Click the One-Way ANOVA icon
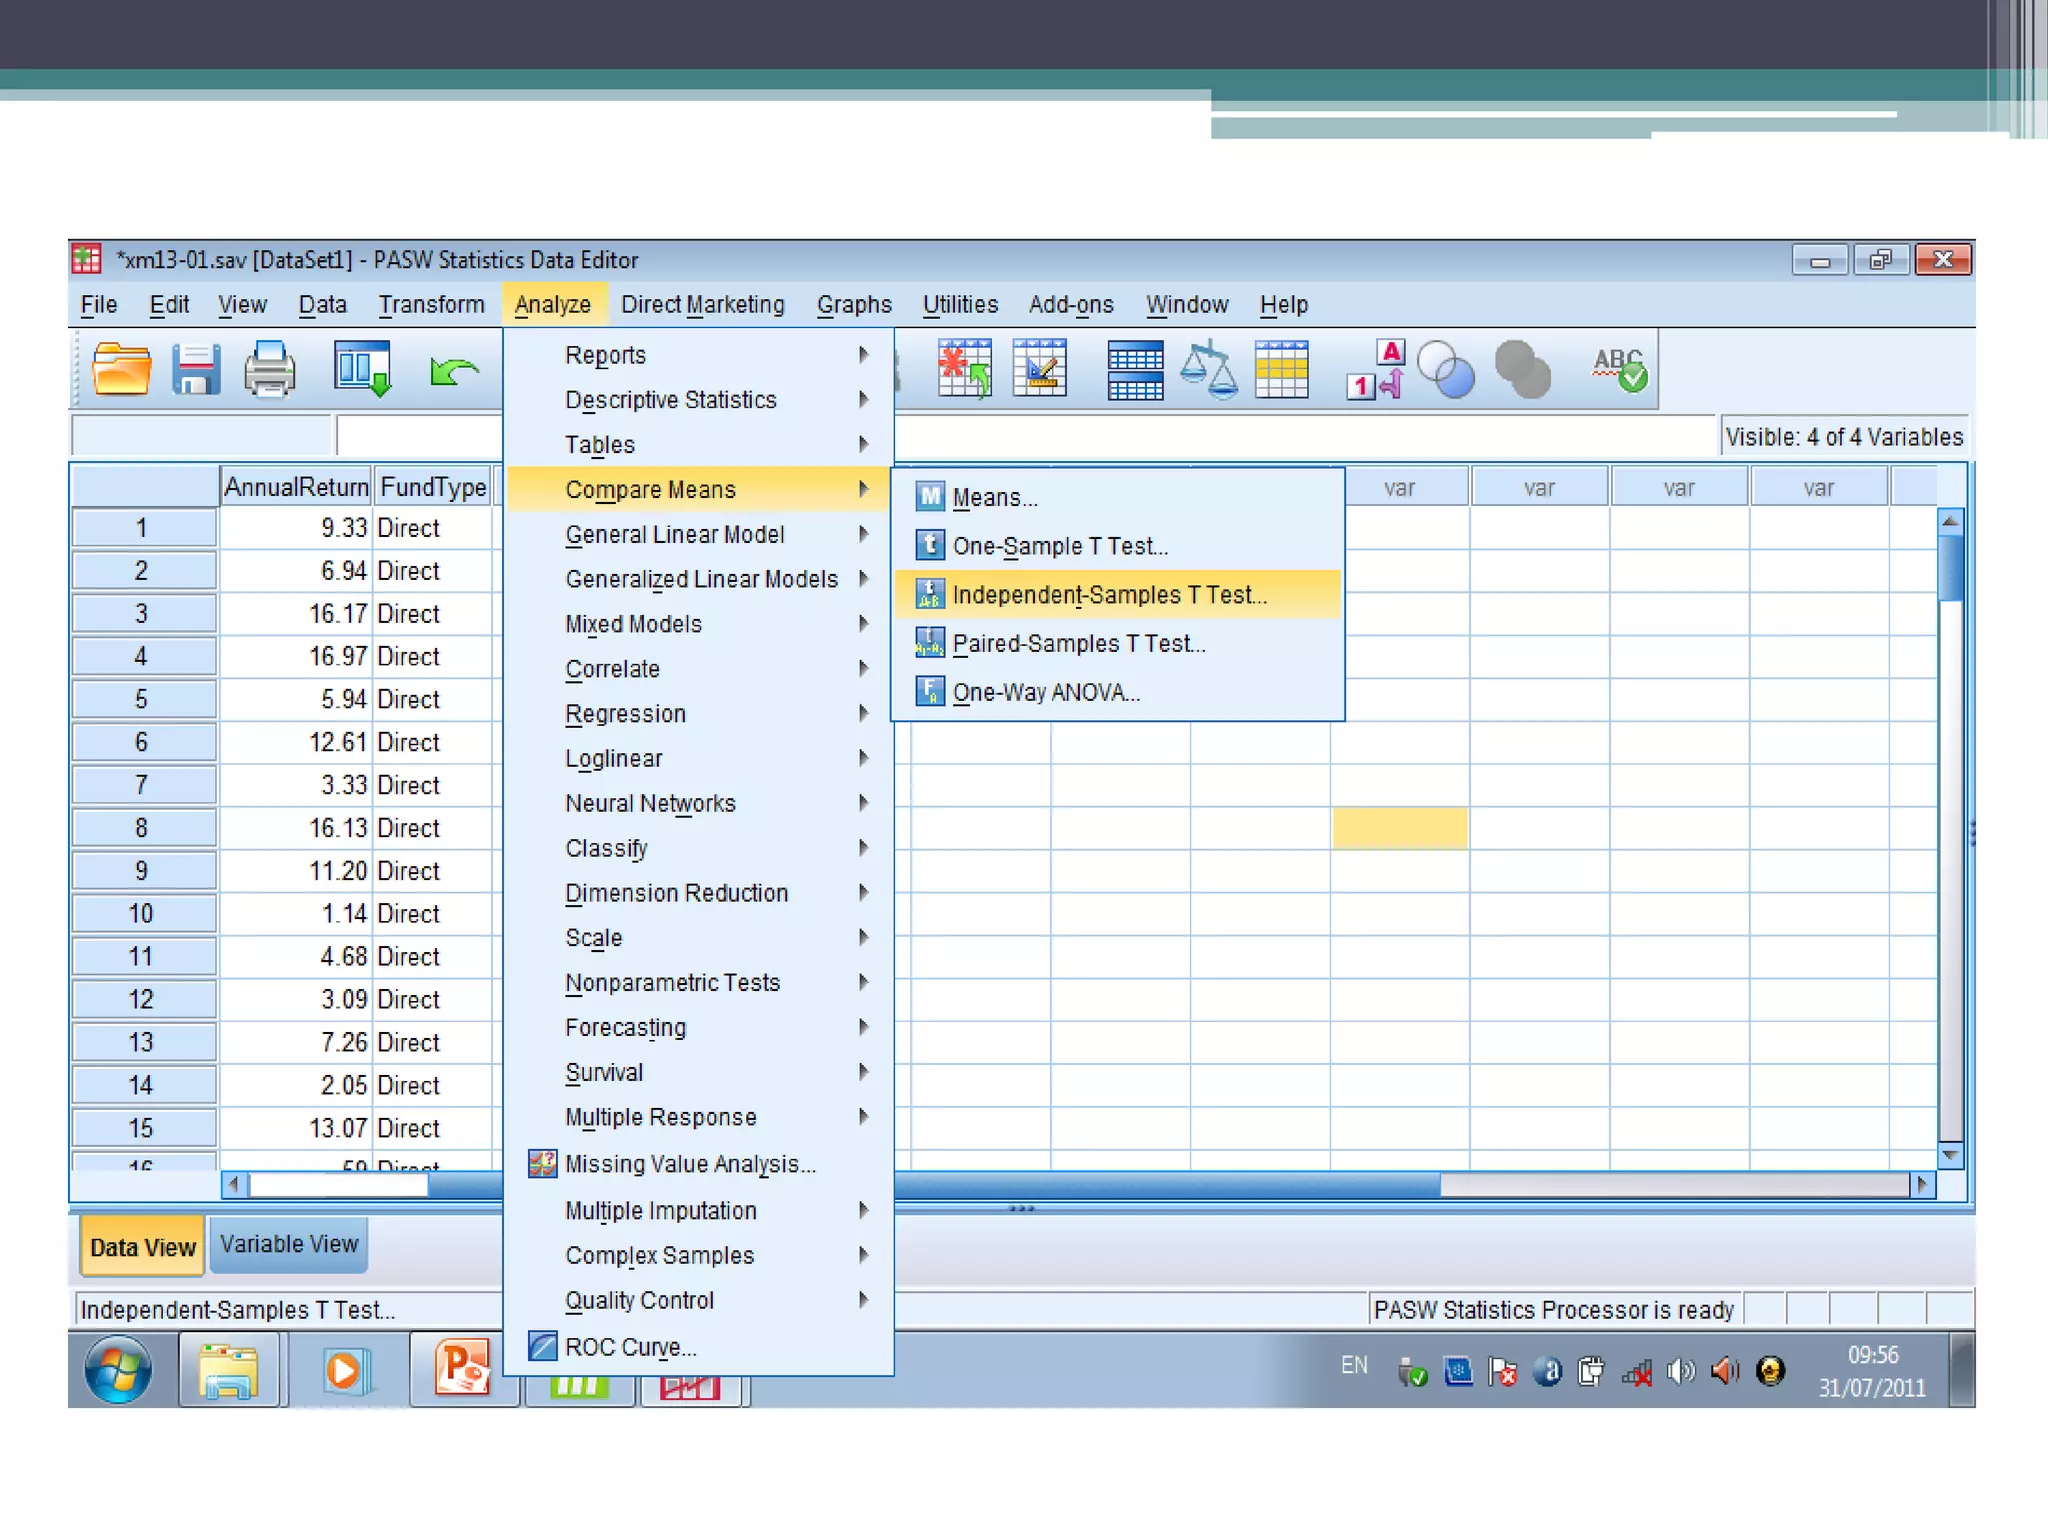 930,691
